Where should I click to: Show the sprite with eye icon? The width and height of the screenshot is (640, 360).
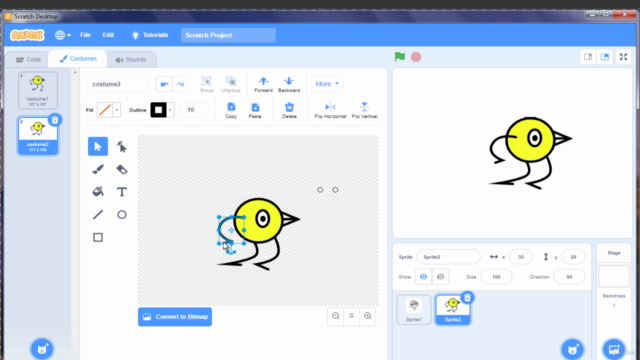click(423, 277)
